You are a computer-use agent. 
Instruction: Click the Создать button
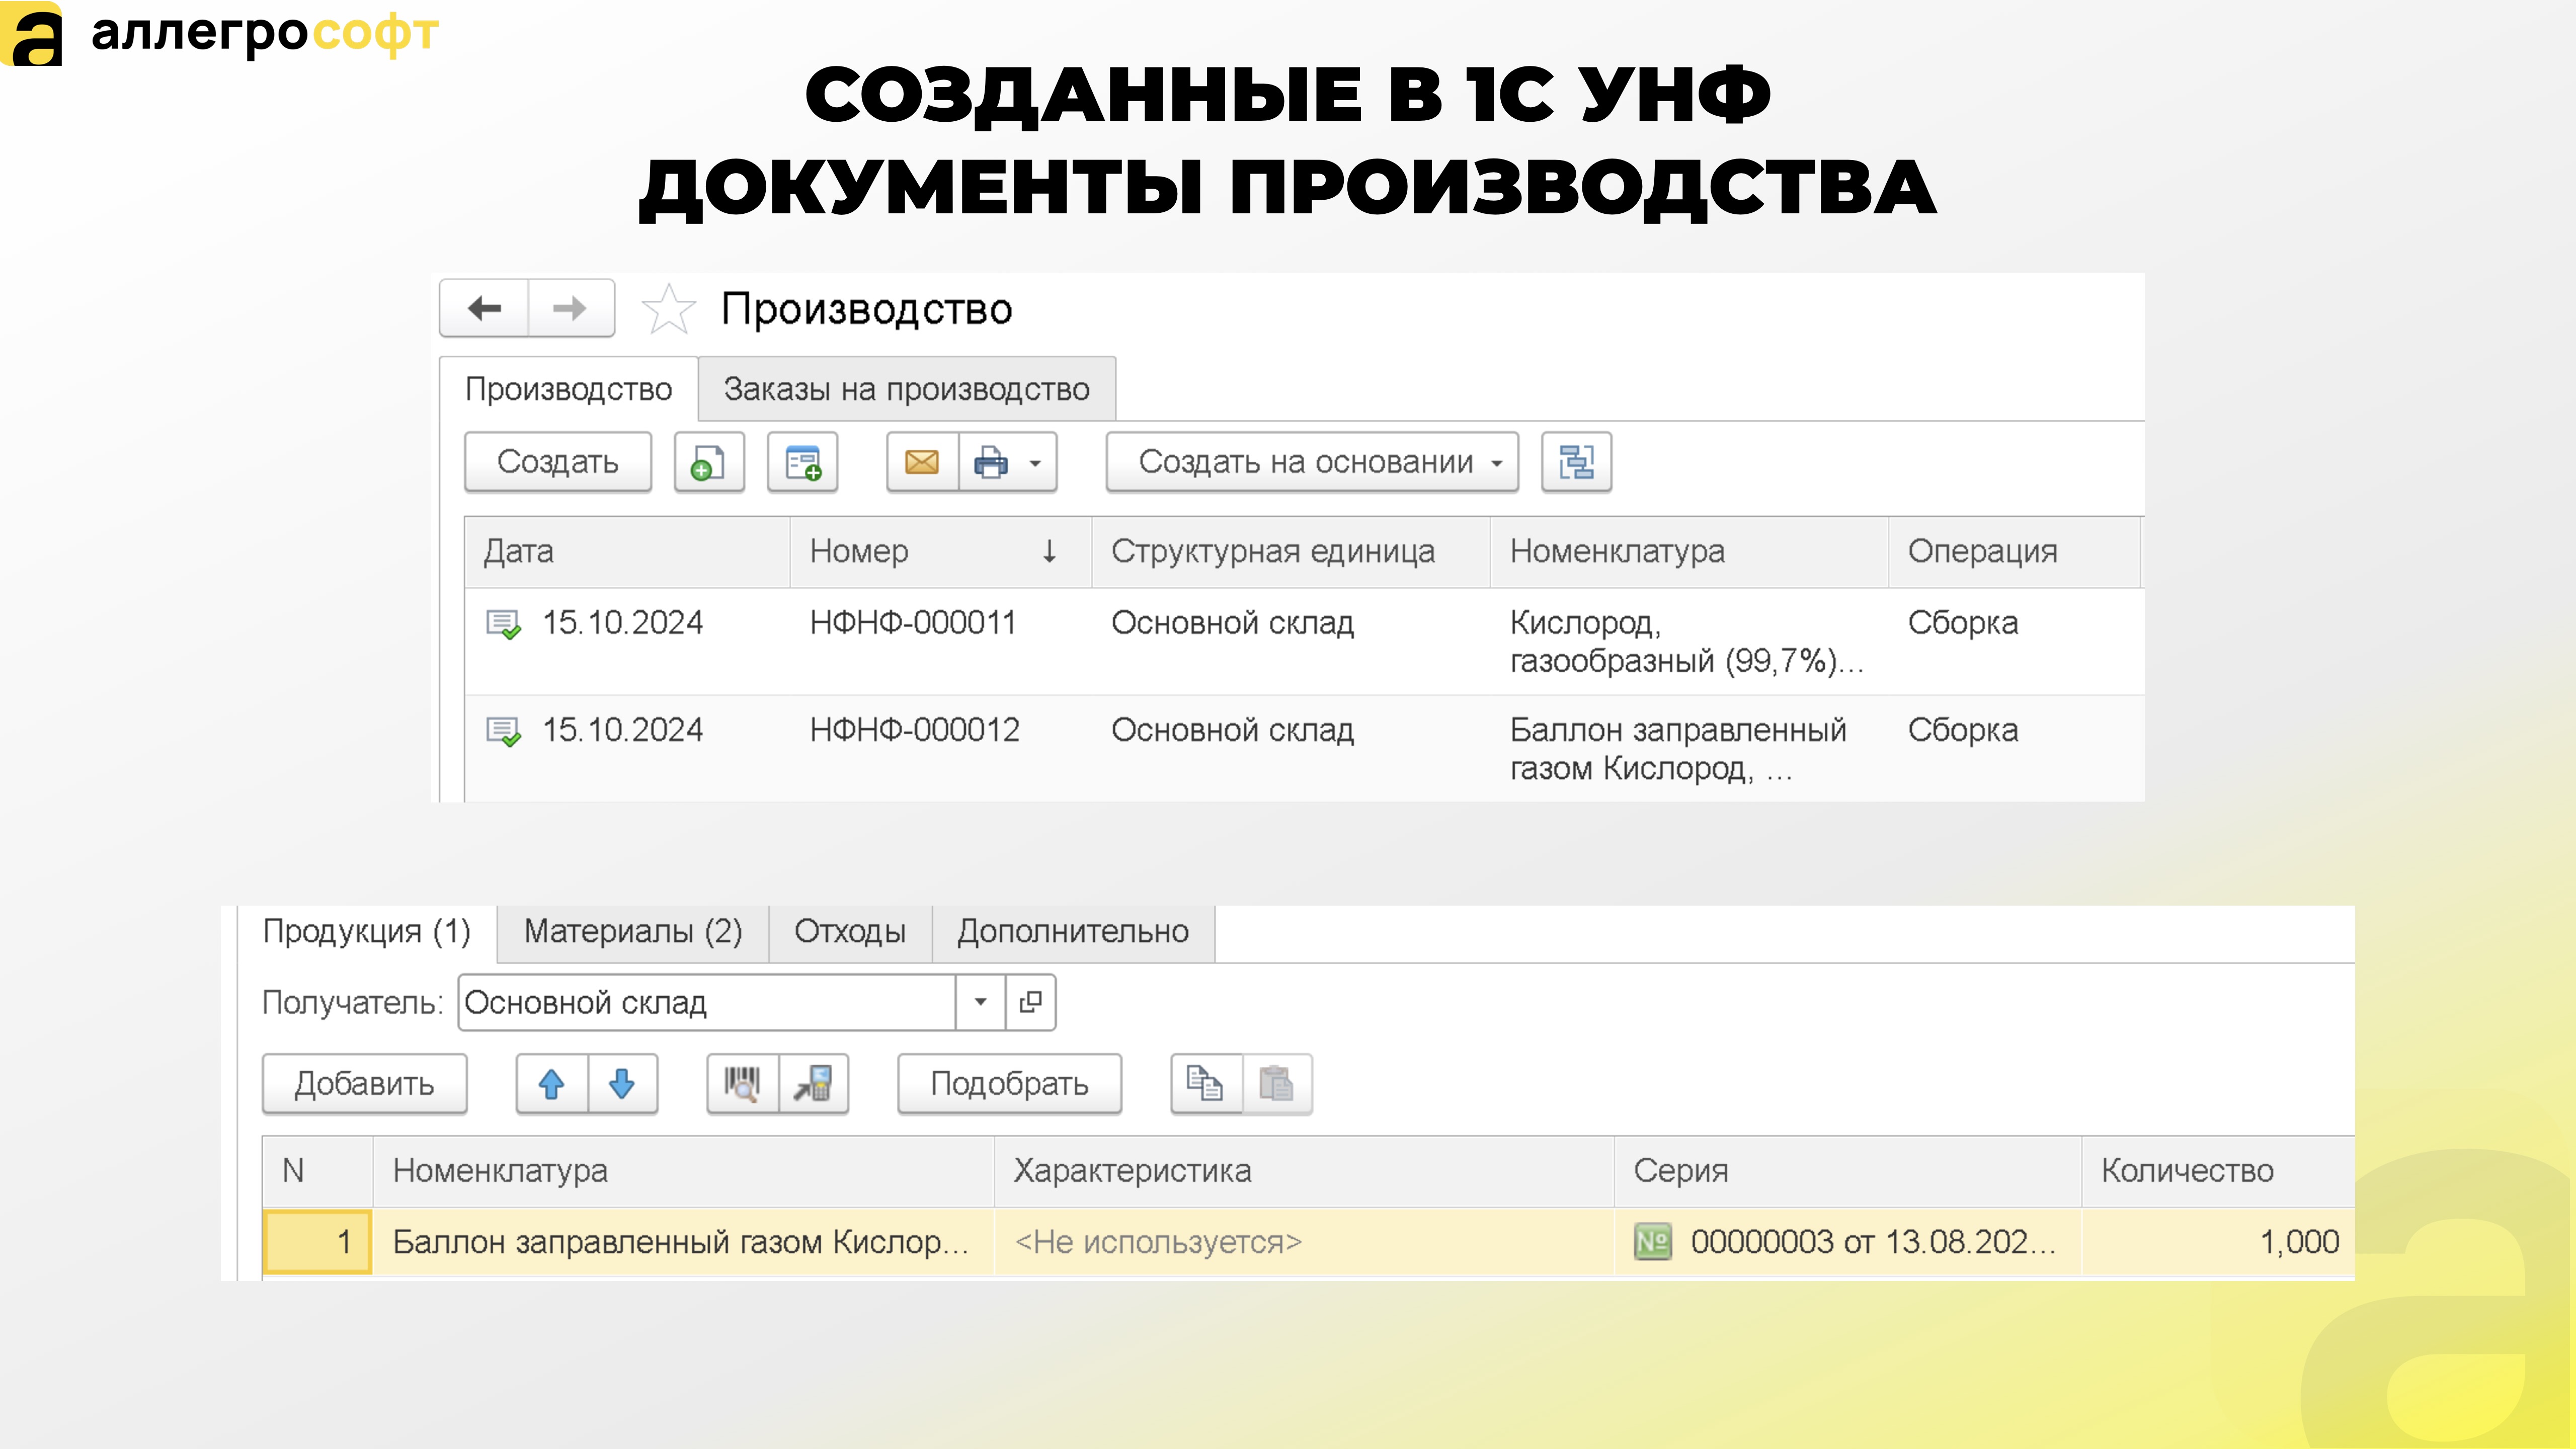pos(558,462)
